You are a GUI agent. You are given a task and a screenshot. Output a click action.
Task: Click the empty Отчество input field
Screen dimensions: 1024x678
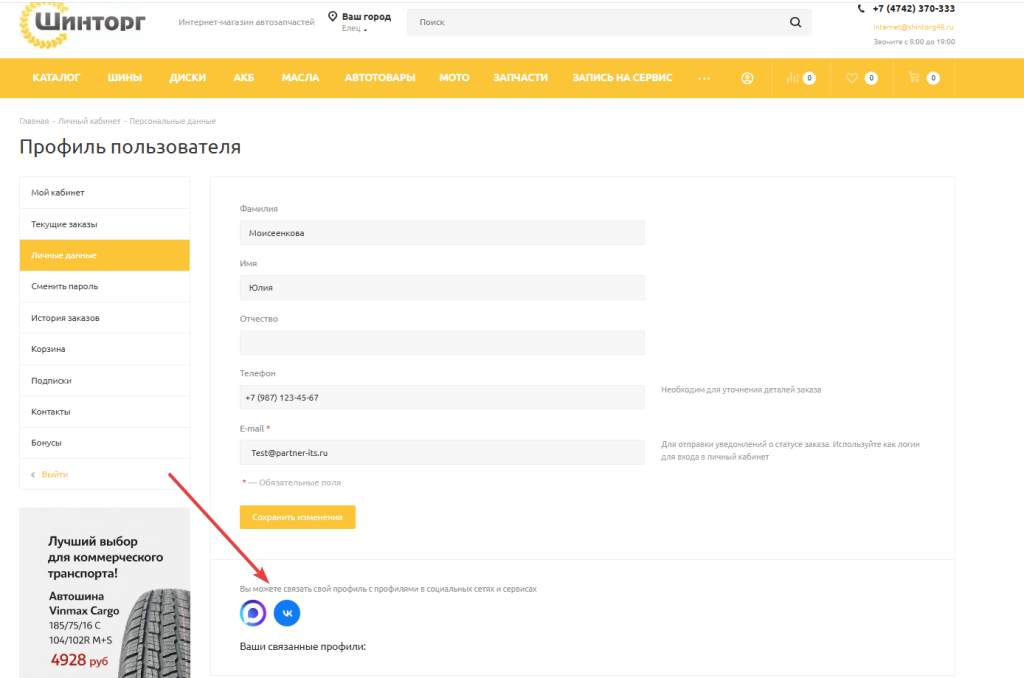(x=442, y=342)
